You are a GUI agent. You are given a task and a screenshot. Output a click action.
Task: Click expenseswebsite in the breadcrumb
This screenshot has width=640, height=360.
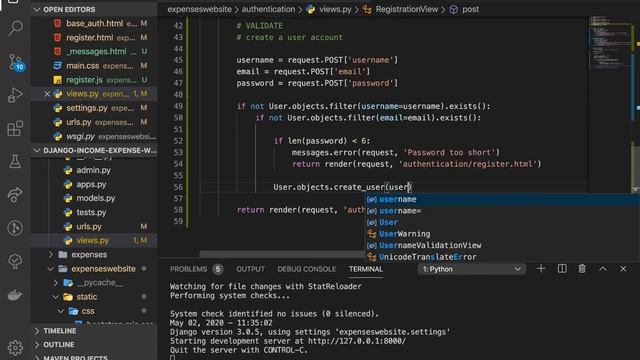[x=199, y=9]
